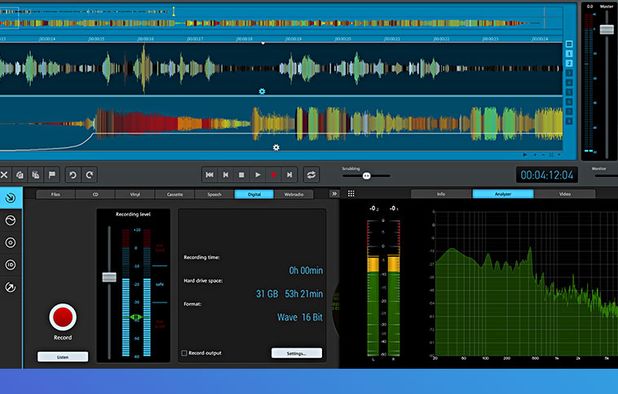Select the Analyzer tab
Screen dimensions: 618x394
[503, 194]
